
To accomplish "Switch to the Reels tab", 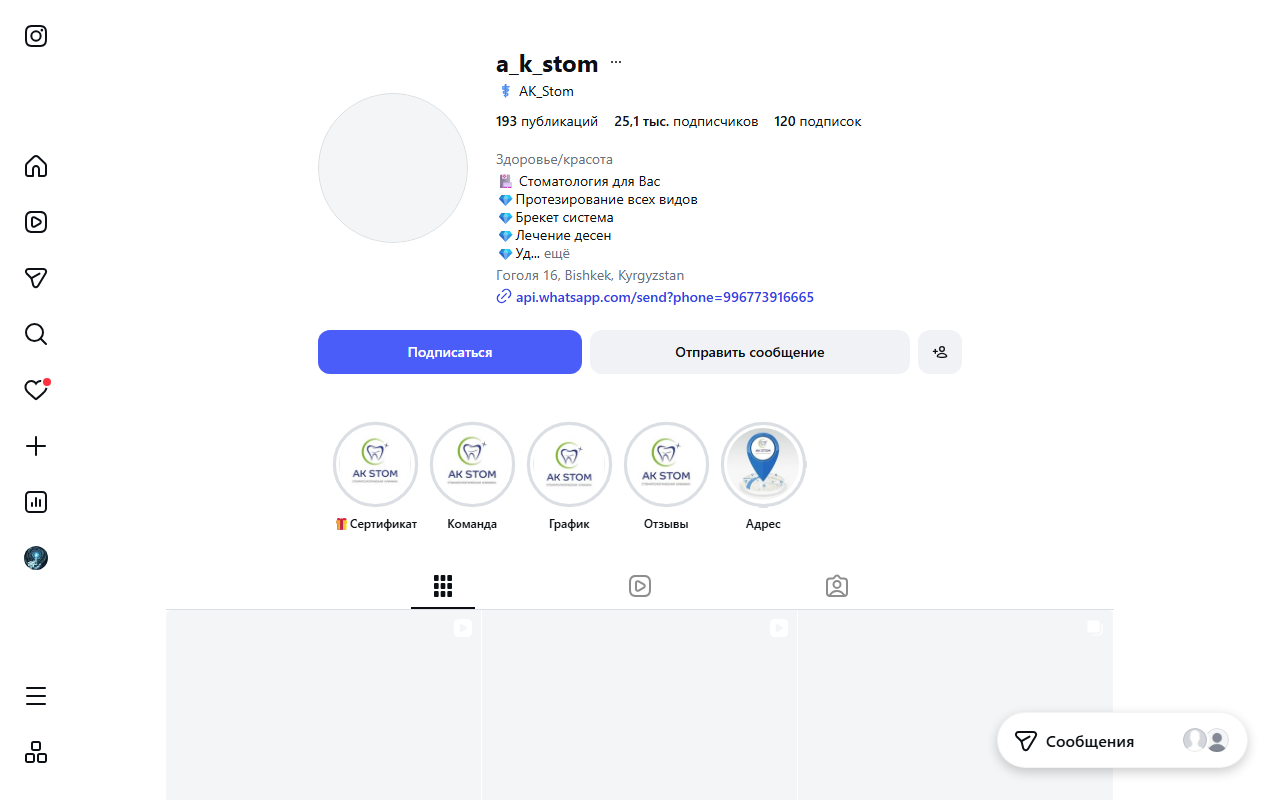I will point(639,586).
